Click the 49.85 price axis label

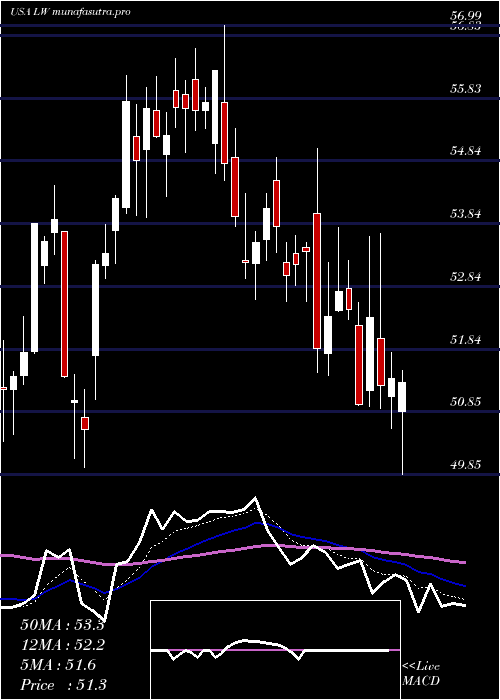click(466, 465)
